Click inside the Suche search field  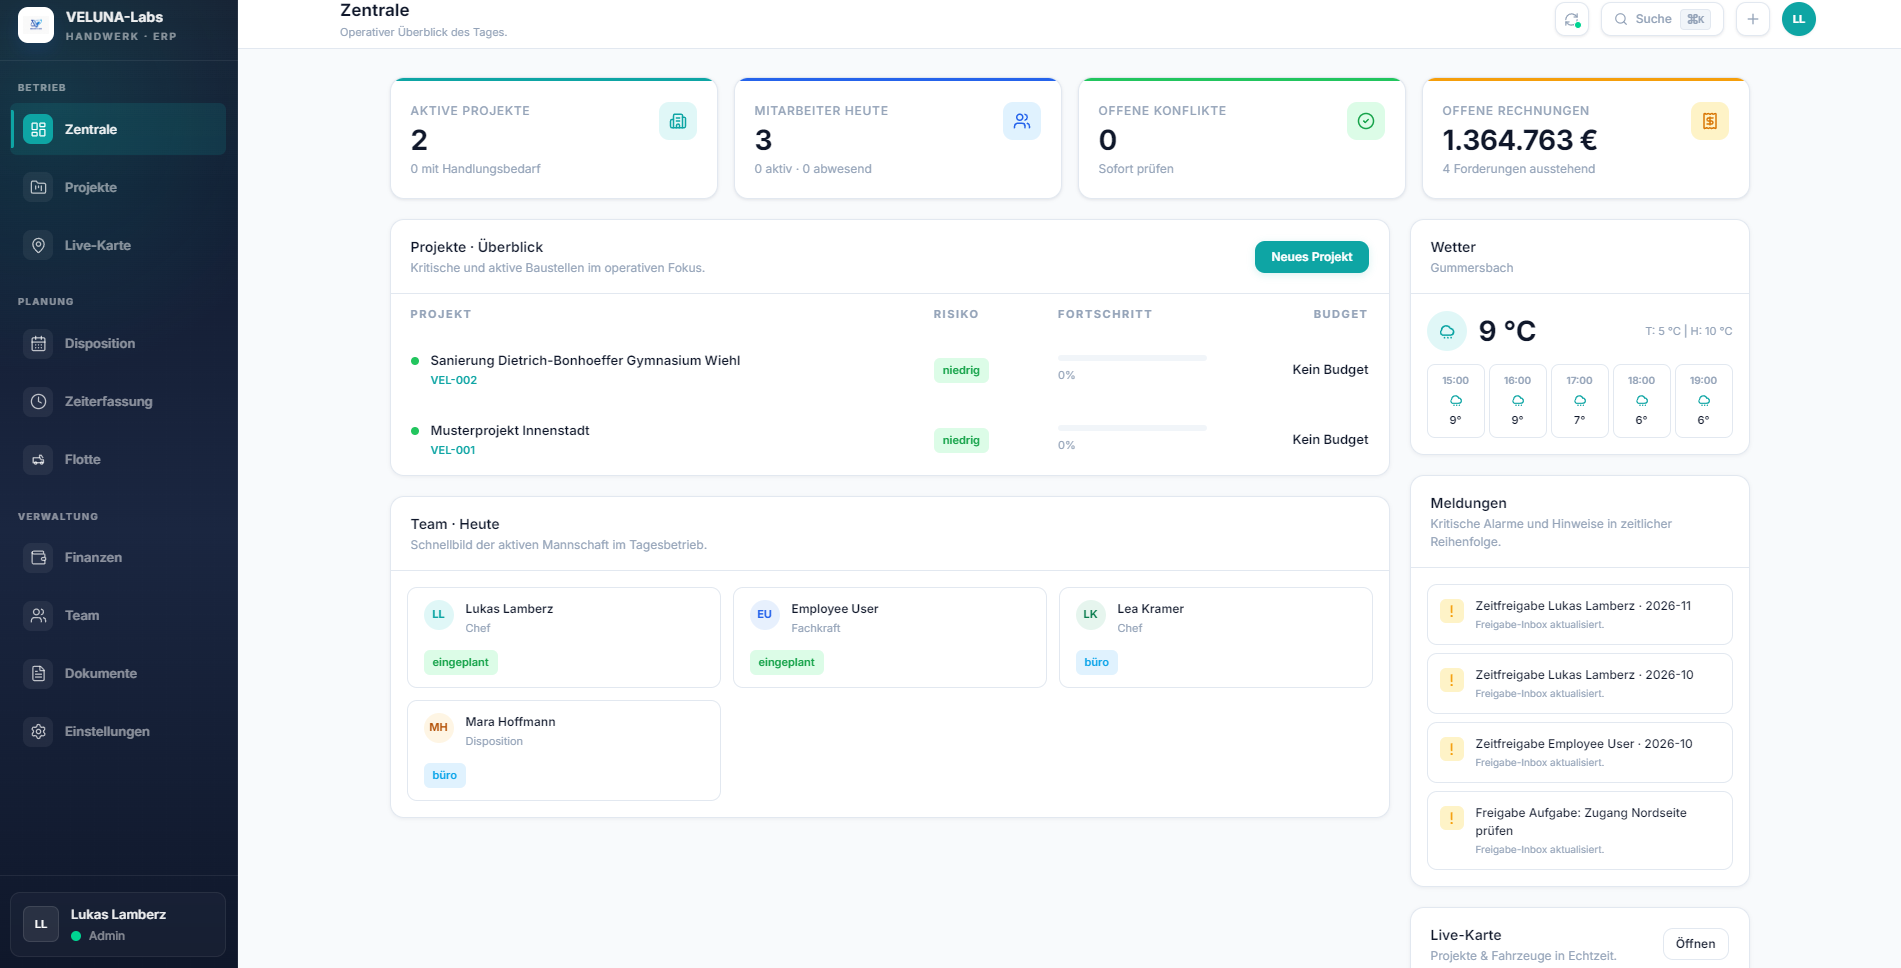coord(1660,19)
